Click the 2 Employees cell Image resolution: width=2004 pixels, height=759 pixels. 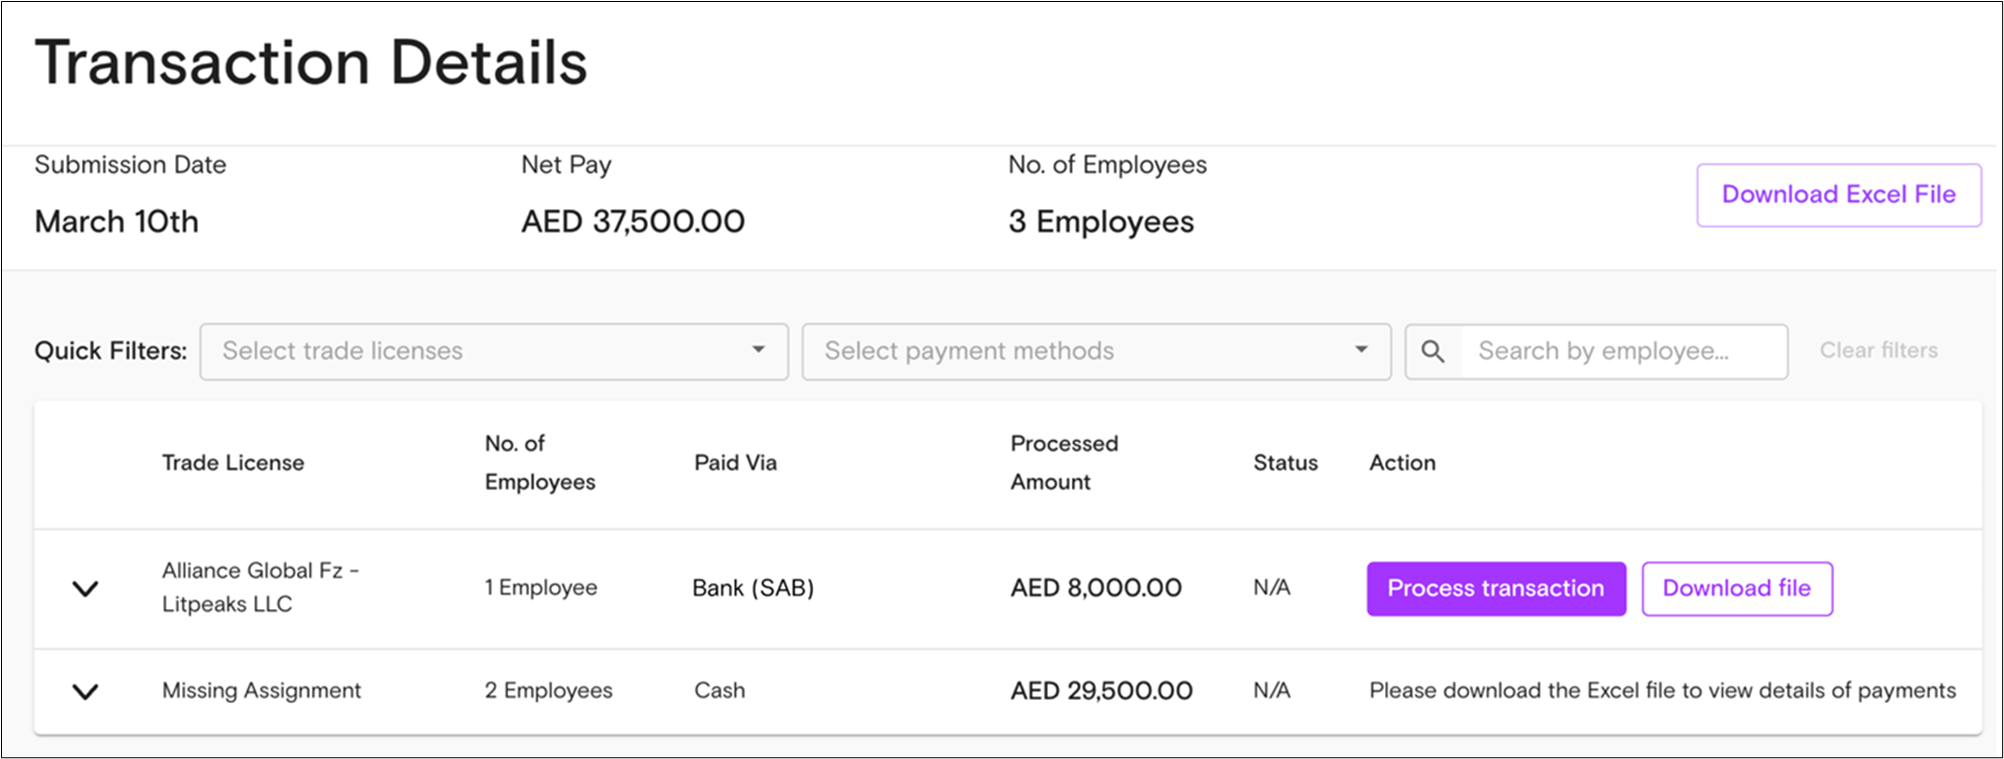tap(548, 690)
